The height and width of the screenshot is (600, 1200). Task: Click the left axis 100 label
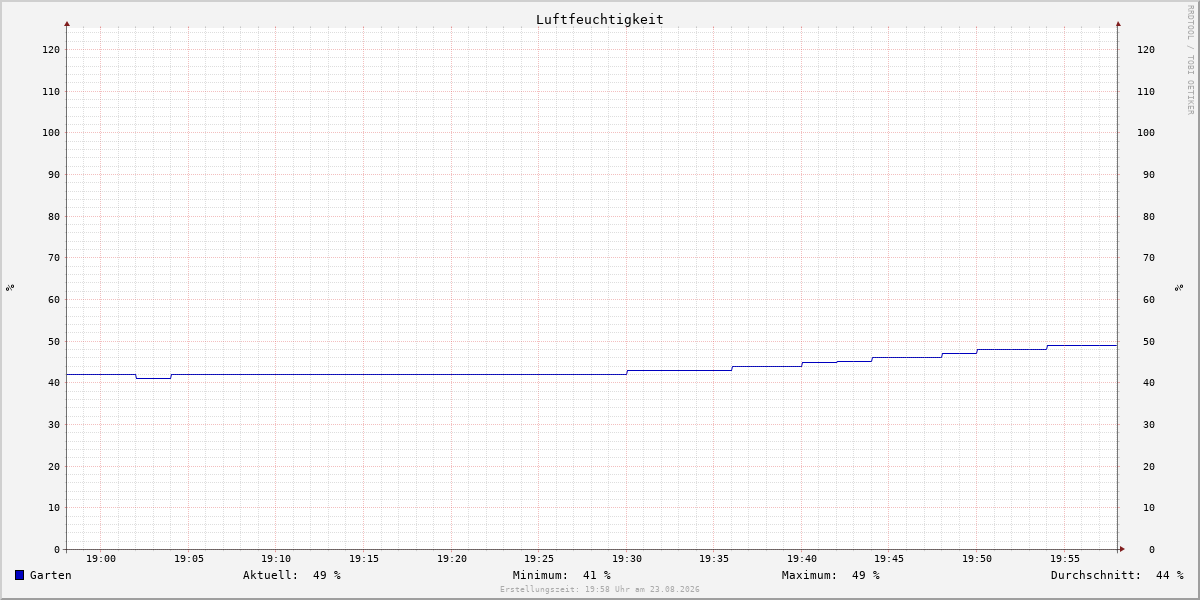(51, 133)
